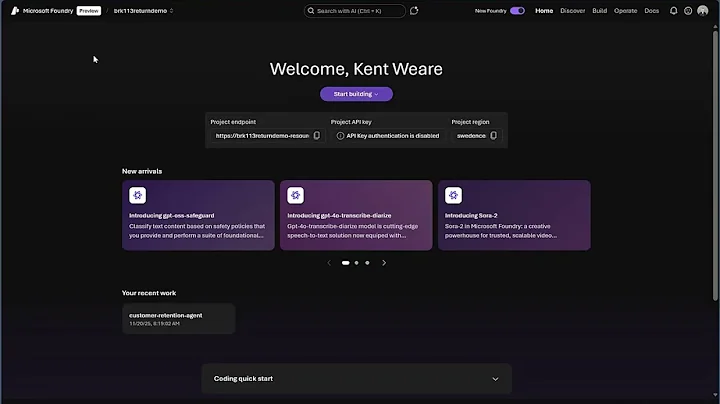Open the Introducing Sora-2 card

pyautogui.click(x=514, y=215)
